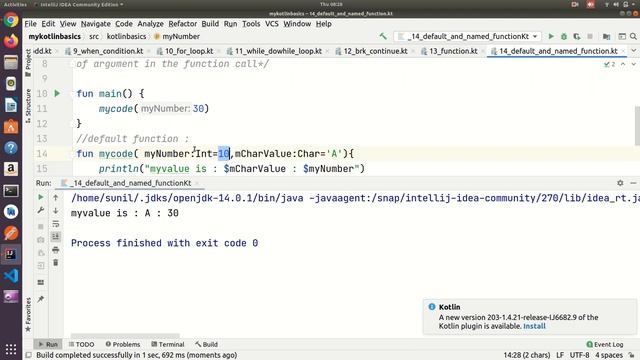Open Search Everywhere magnifier icon
Image resolution: width=640 pixels, height=360 pixels.
click(x=633, y=36)
